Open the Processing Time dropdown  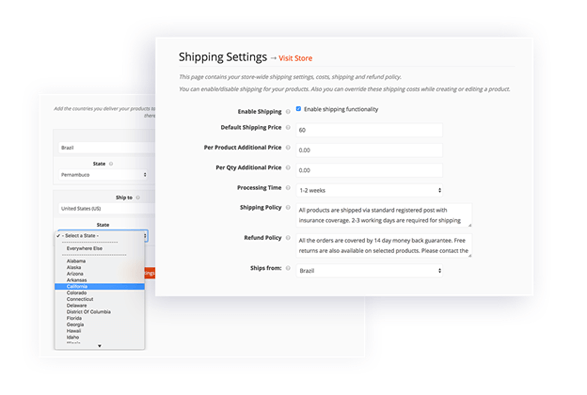(369, 190)
